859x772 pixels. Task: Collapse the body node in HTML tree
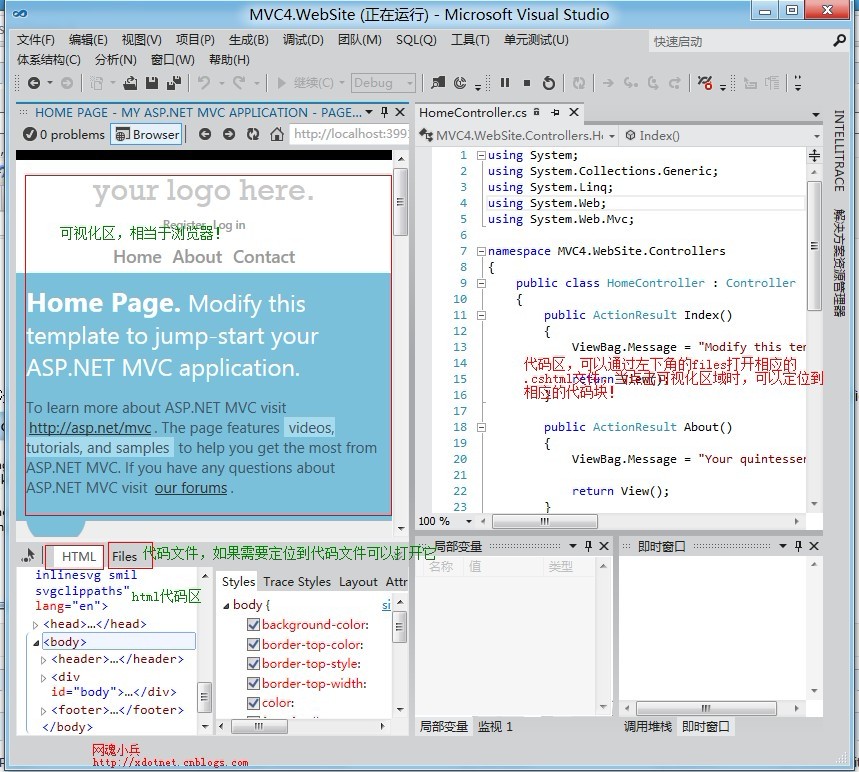(36, 642)
